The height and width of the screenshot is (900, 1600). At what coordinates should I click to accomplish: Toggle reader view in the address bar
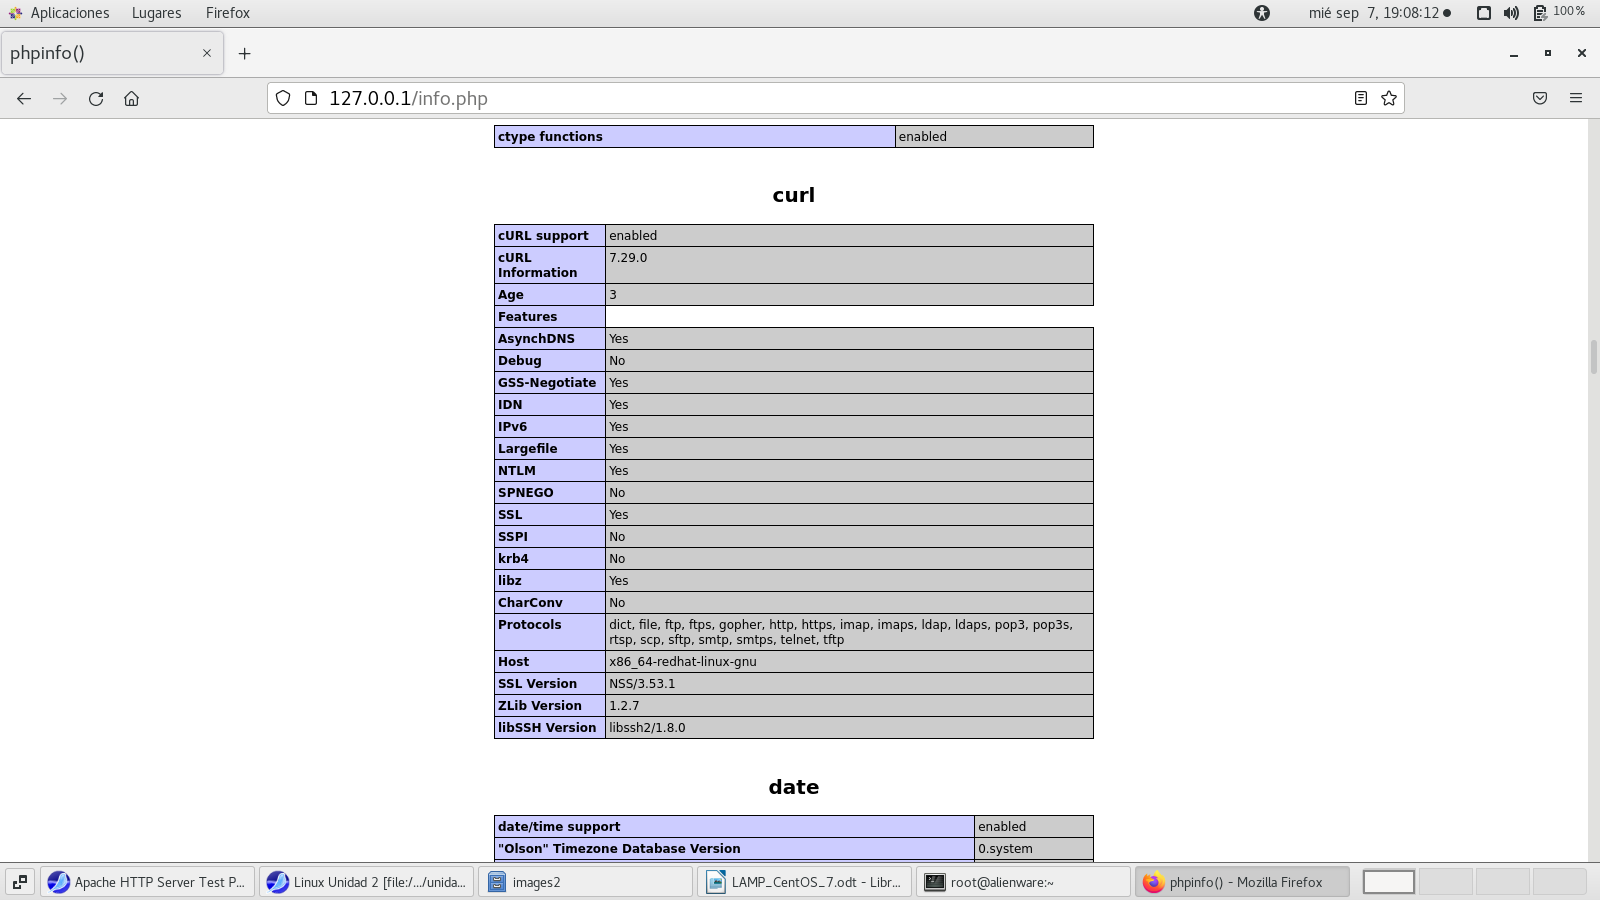(1361, 98)
